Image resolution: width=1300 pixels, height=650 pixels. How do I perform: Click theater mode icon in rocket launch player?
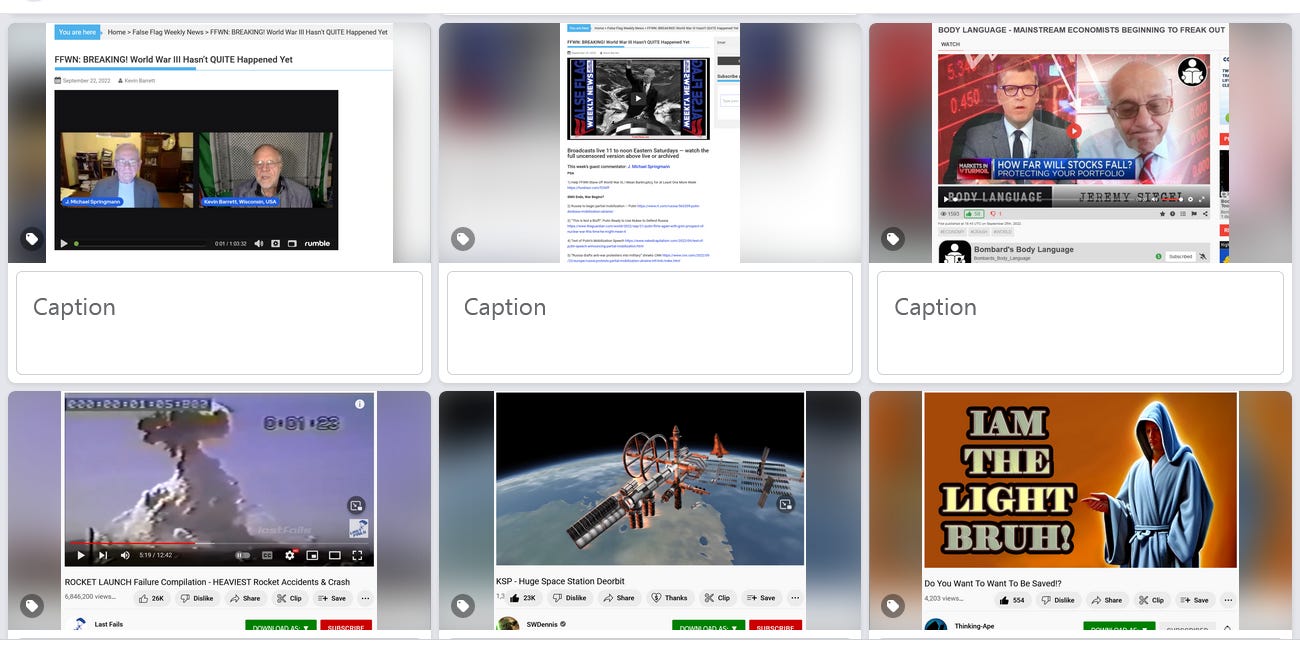335,555
